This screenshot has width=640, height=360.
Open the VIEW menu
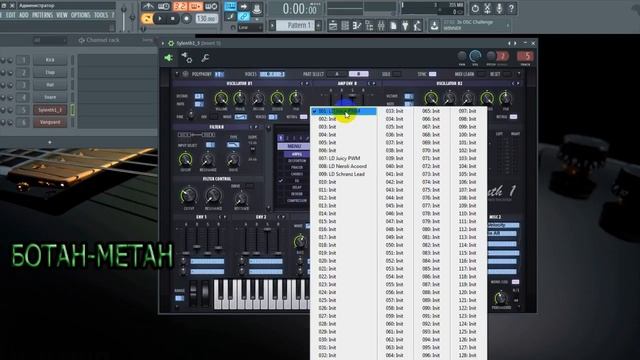point(62,15)
